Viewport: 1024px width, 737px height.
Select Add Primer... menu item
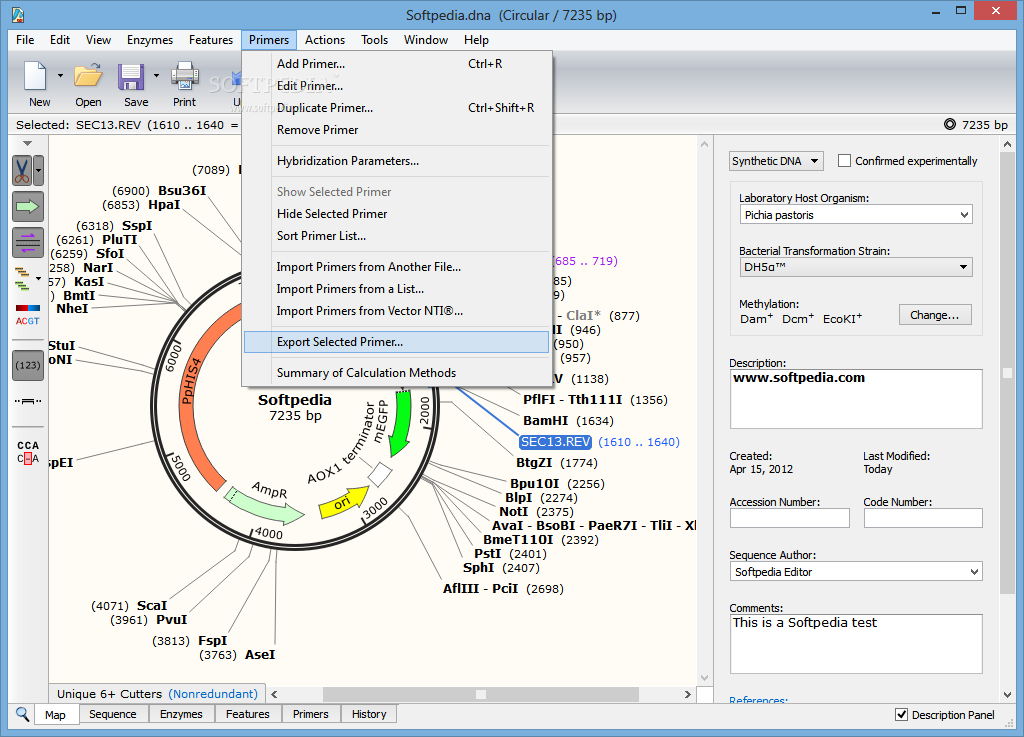397,64
